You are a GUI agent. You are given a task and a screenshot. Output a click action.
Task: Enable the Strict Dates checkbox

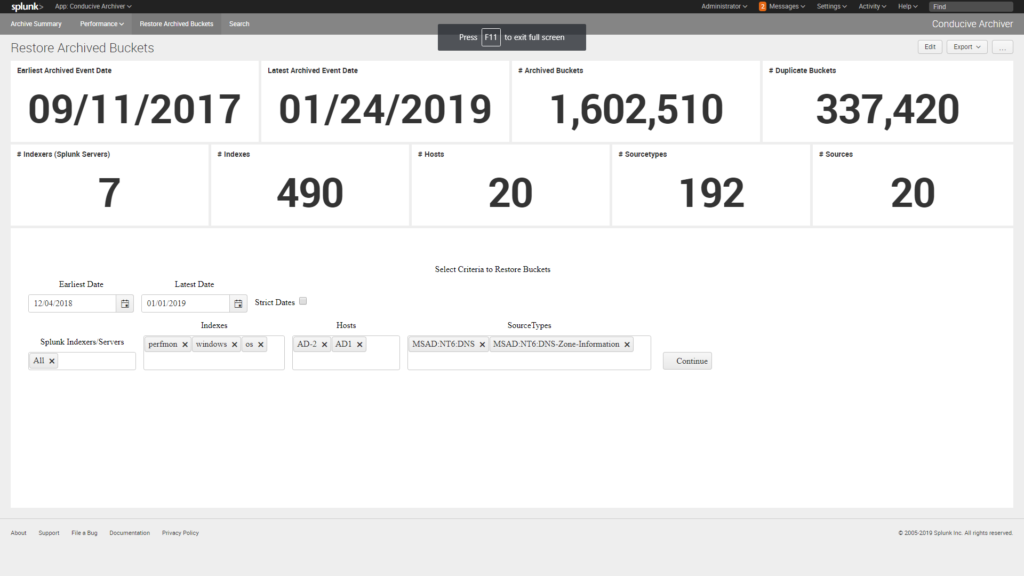[301, 301]
